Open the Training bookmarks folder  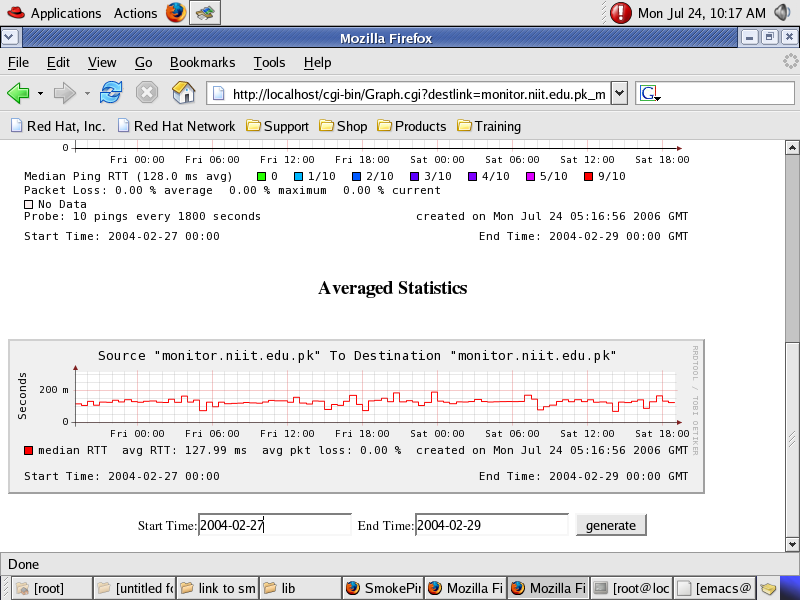pos(489,126)
